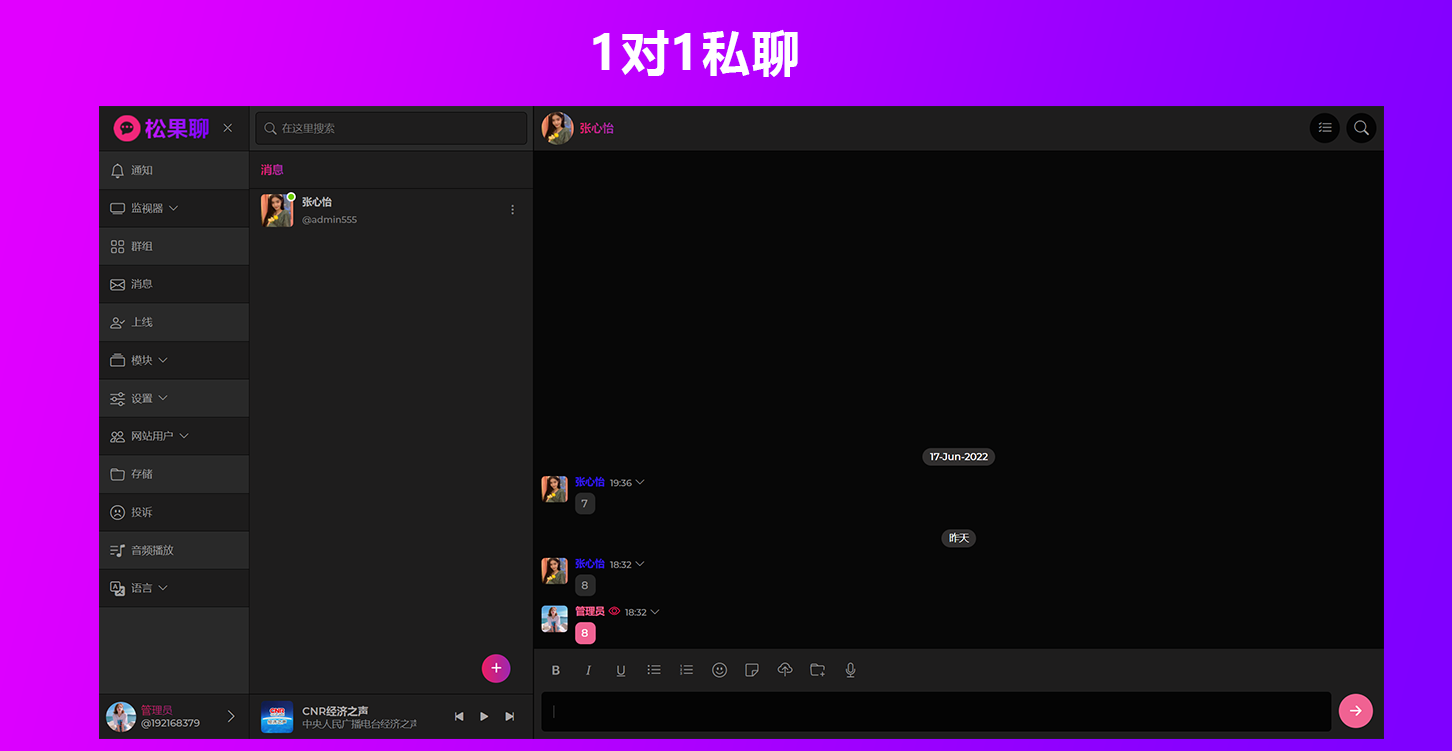Expand the 监视器 sidebar submenu
1452x751 pixels.
[174, 208]
